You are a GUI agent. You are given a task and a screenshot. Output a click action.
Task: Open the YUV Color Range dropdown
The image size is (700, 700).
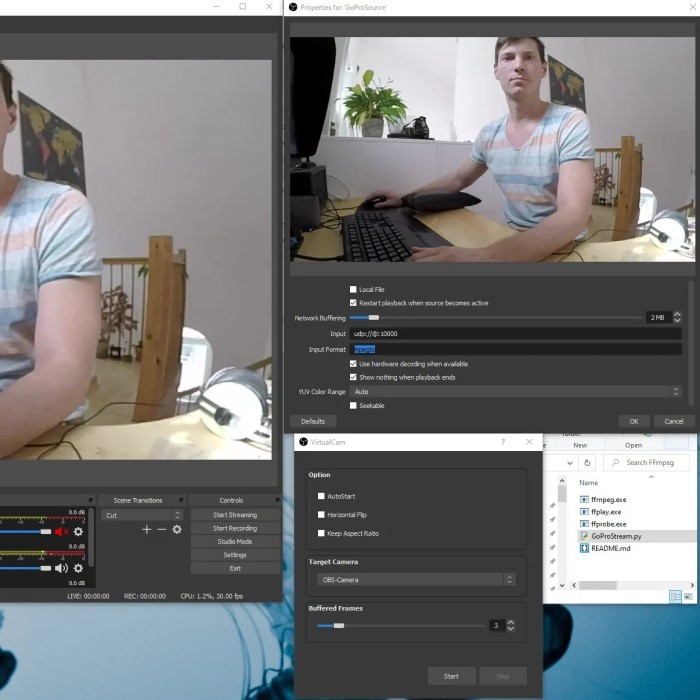coord(515,392)
